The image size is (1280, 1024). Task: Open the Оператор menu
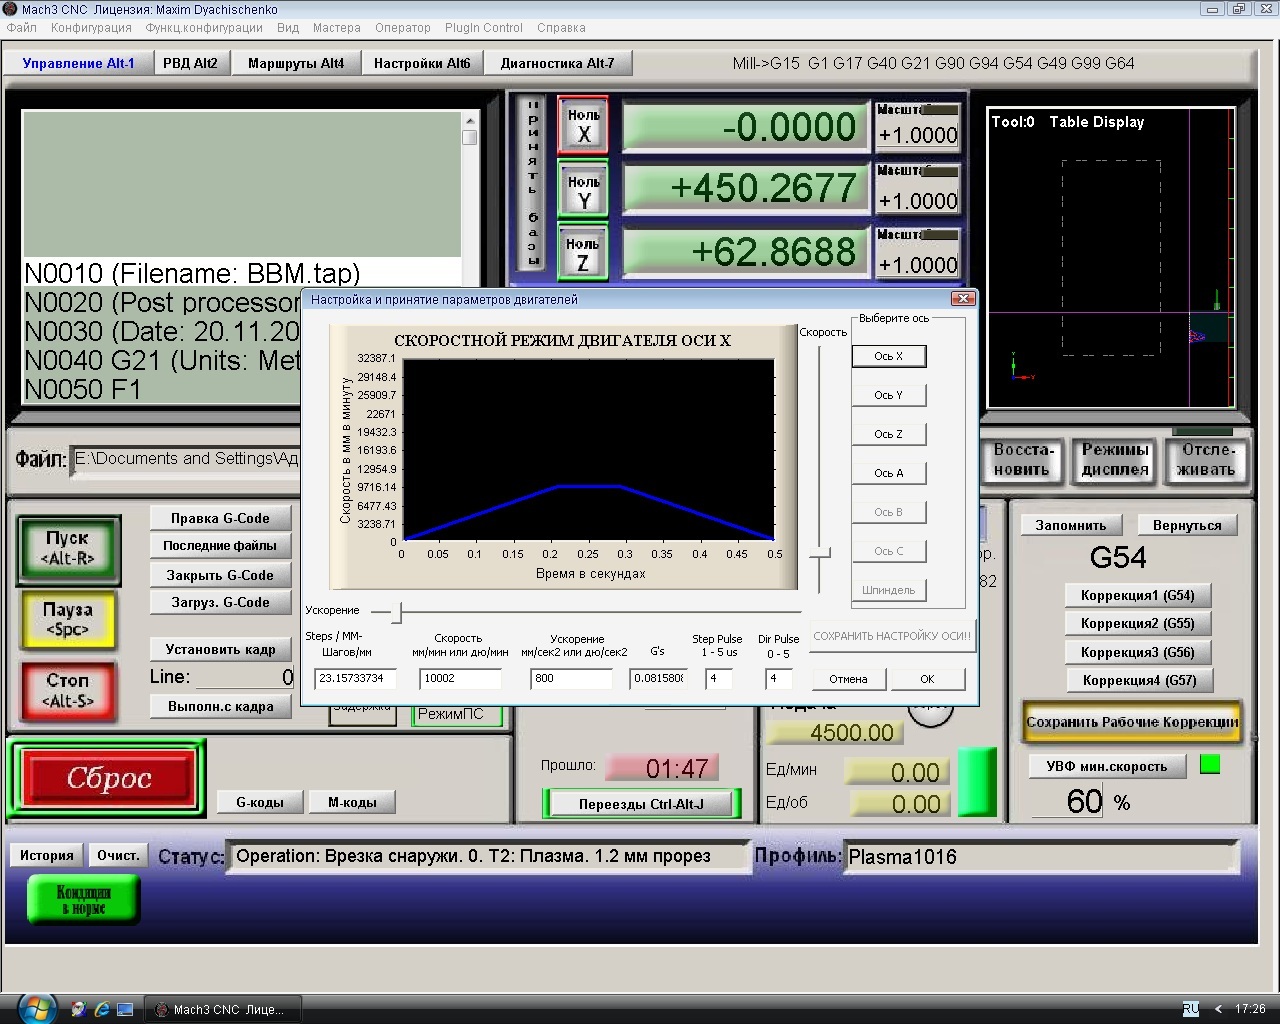[x=403, y=28]
